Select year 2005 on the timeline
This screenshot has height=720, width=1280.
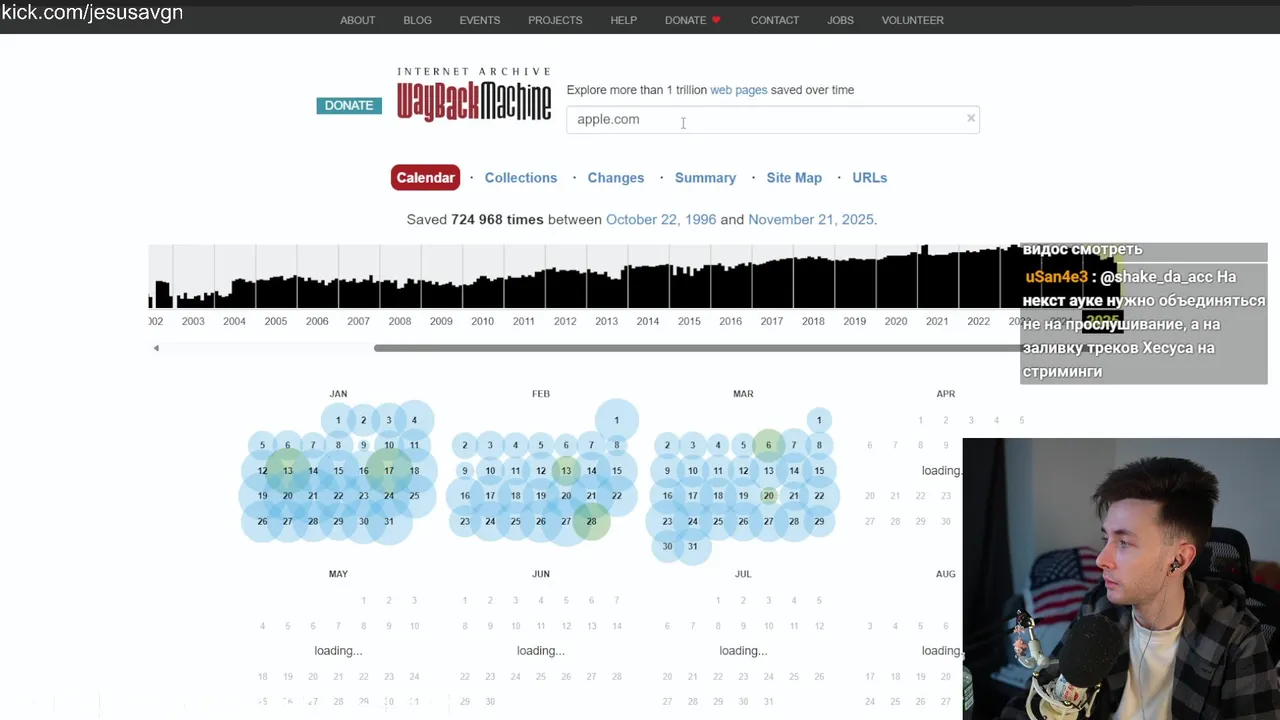[276, 321]
